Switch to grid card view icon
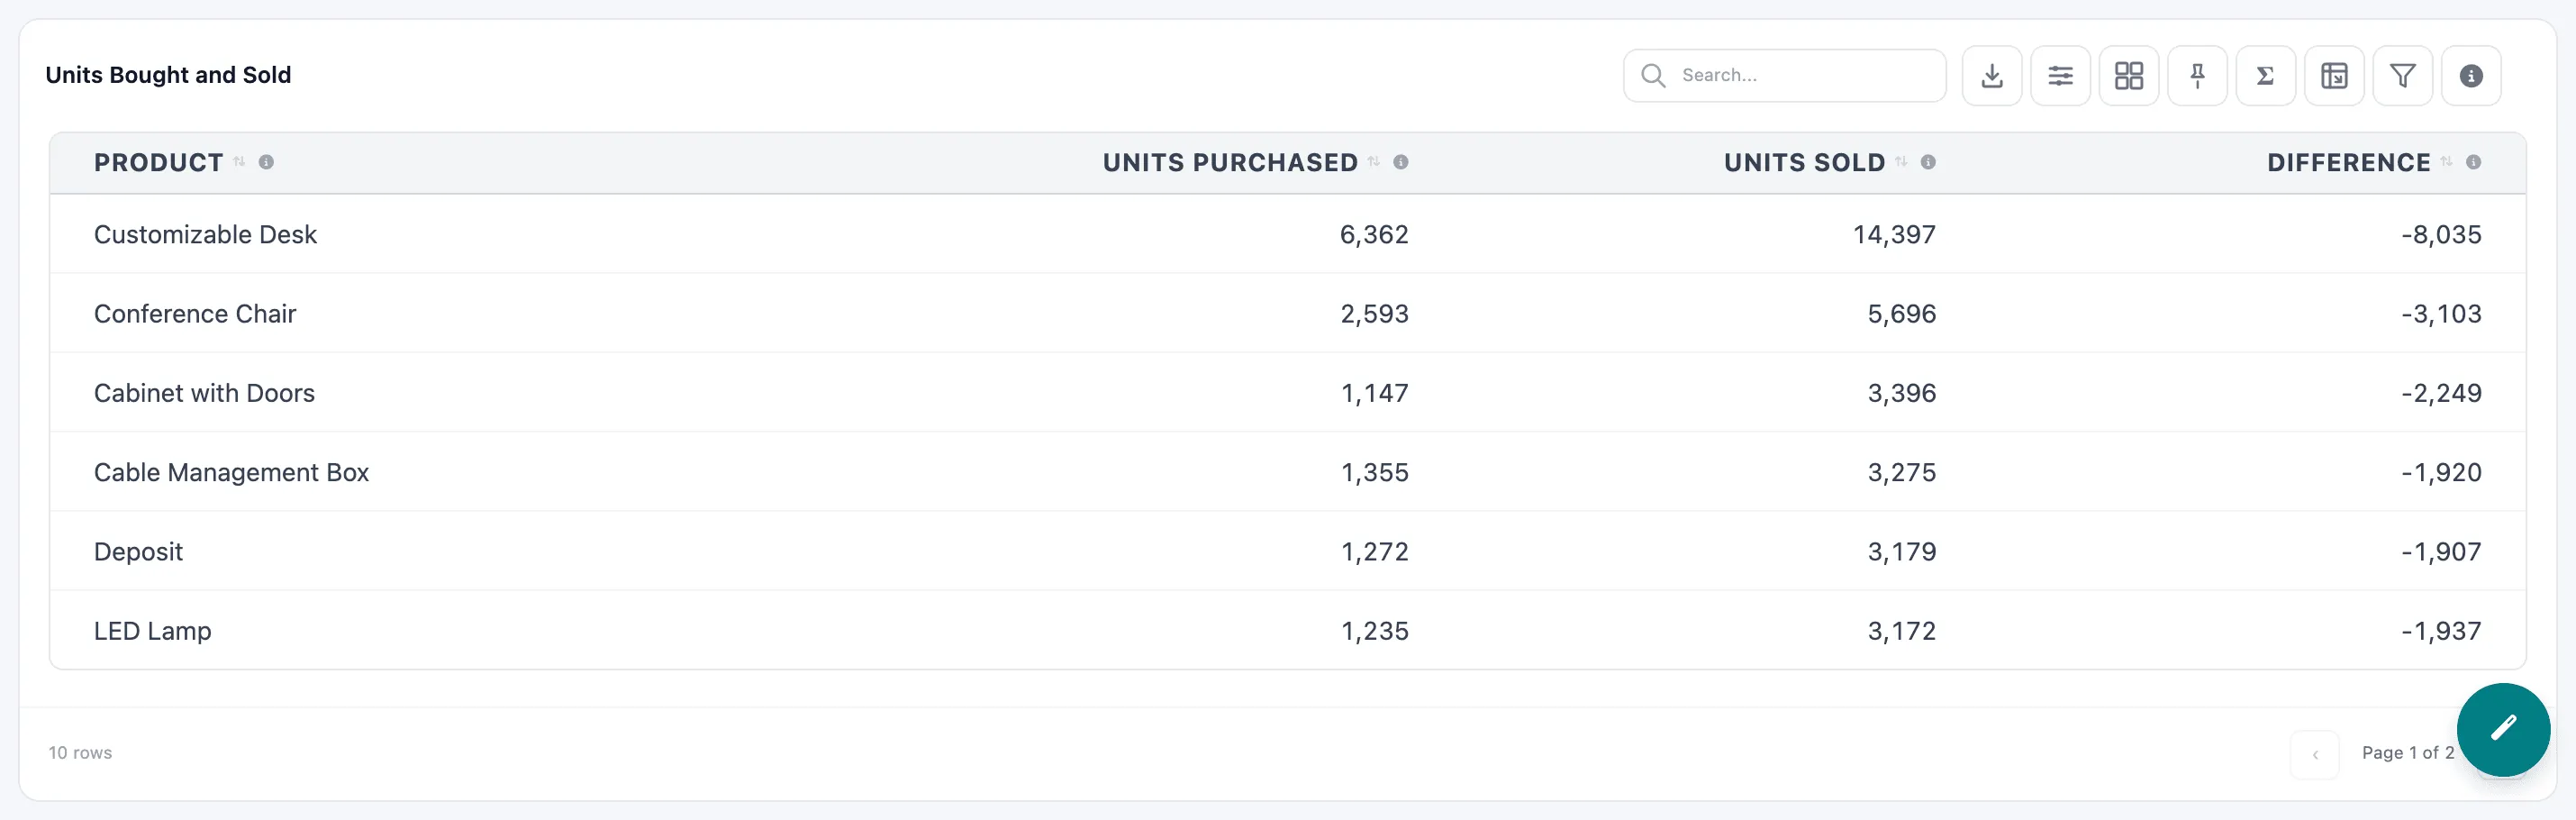The width and height of the screenshot is (2576, 820). [2128, 76]
